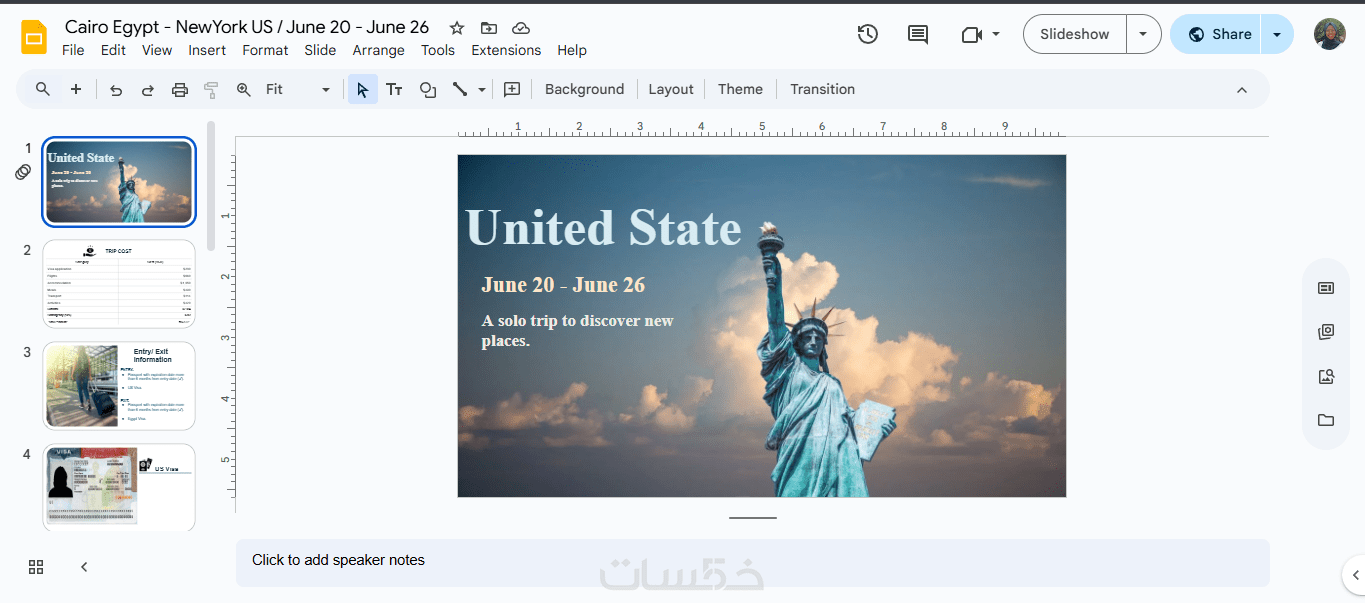Screen dimensions: 1365x603
Task: Open the Extensions menu
Action: point(506,50)
